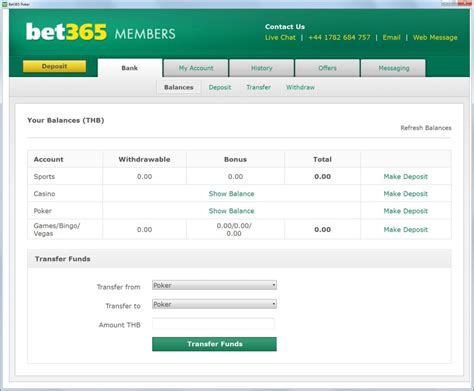The image size is (474, 391).
Task: Click the +44 1782 684 757 phone number
Action: click(339, 37)
